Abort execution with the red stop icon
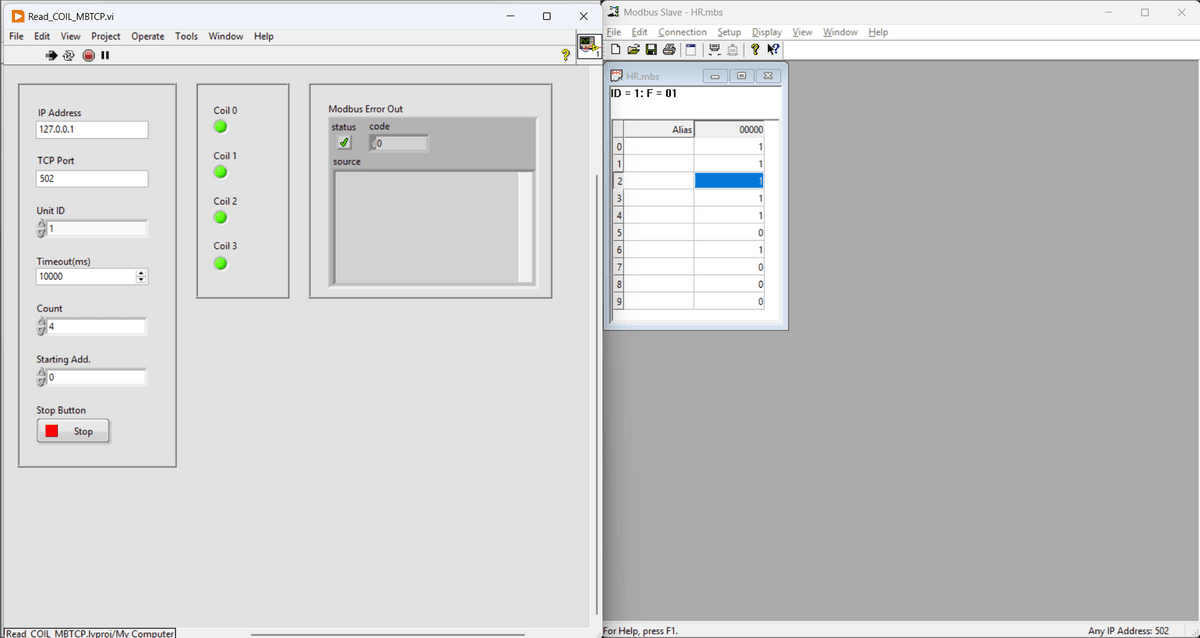 coord(88,55)
